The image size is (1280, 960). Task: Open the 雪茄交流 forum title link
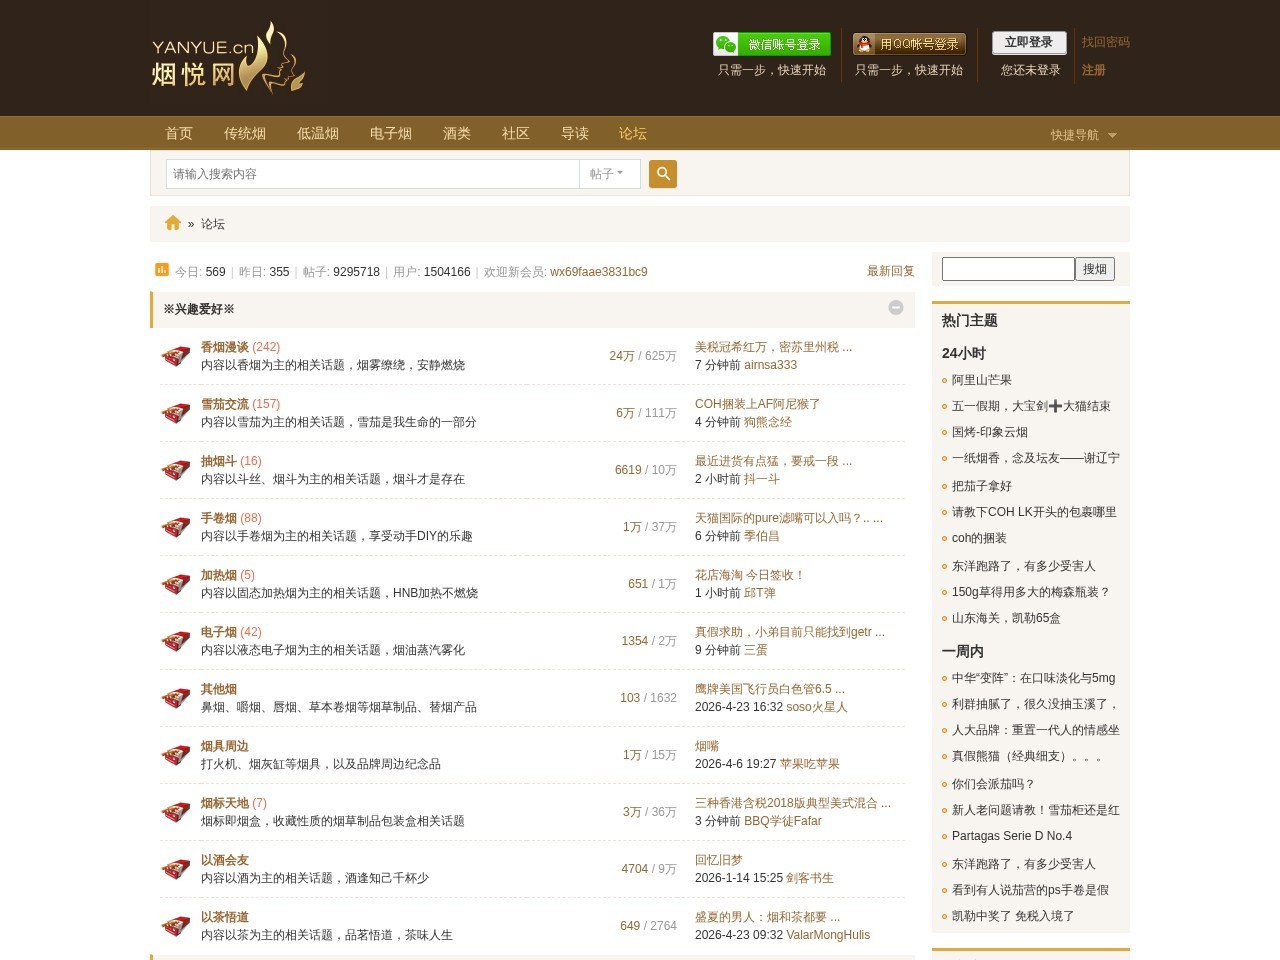pyautogui.click(x=225, y=404)
